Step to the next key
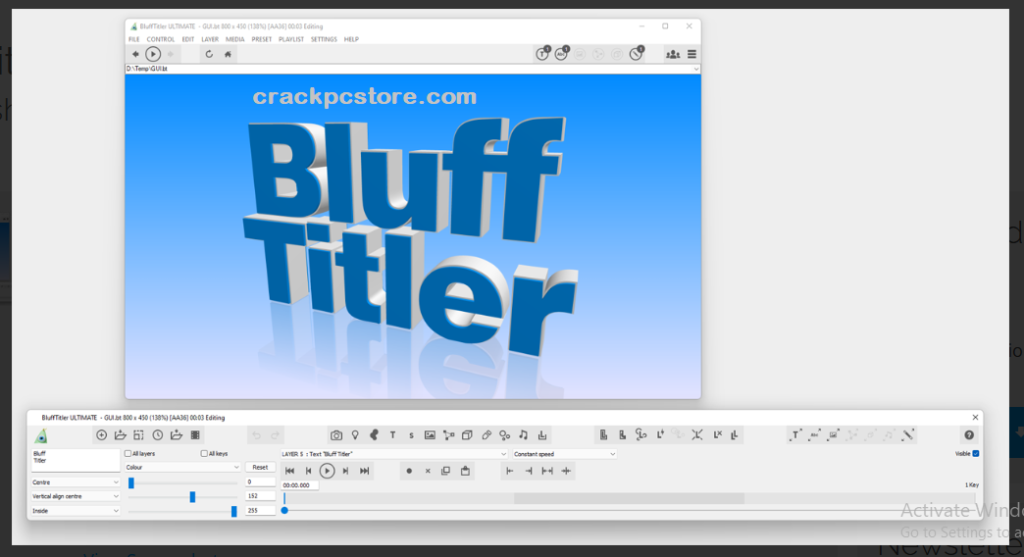Viewport: 1024px width, 557px height. pos(345,471)
